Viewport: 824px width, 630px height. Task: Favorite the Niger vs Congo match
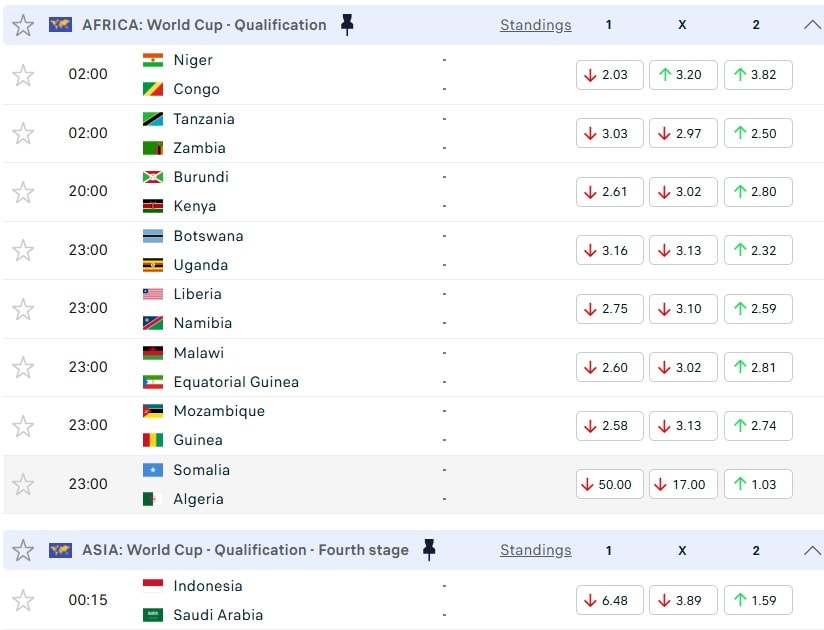23,75
